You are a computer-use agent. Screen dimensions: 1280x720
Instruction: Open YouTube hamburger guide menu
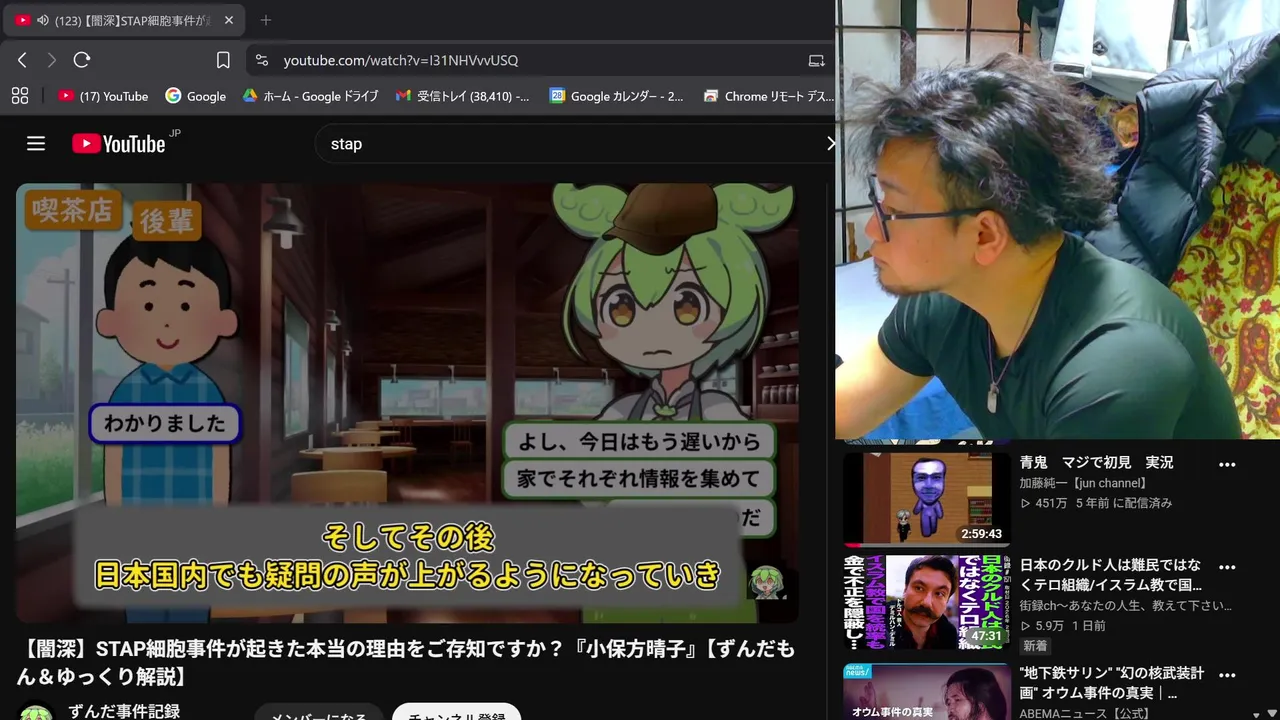[x=36, y=144]
